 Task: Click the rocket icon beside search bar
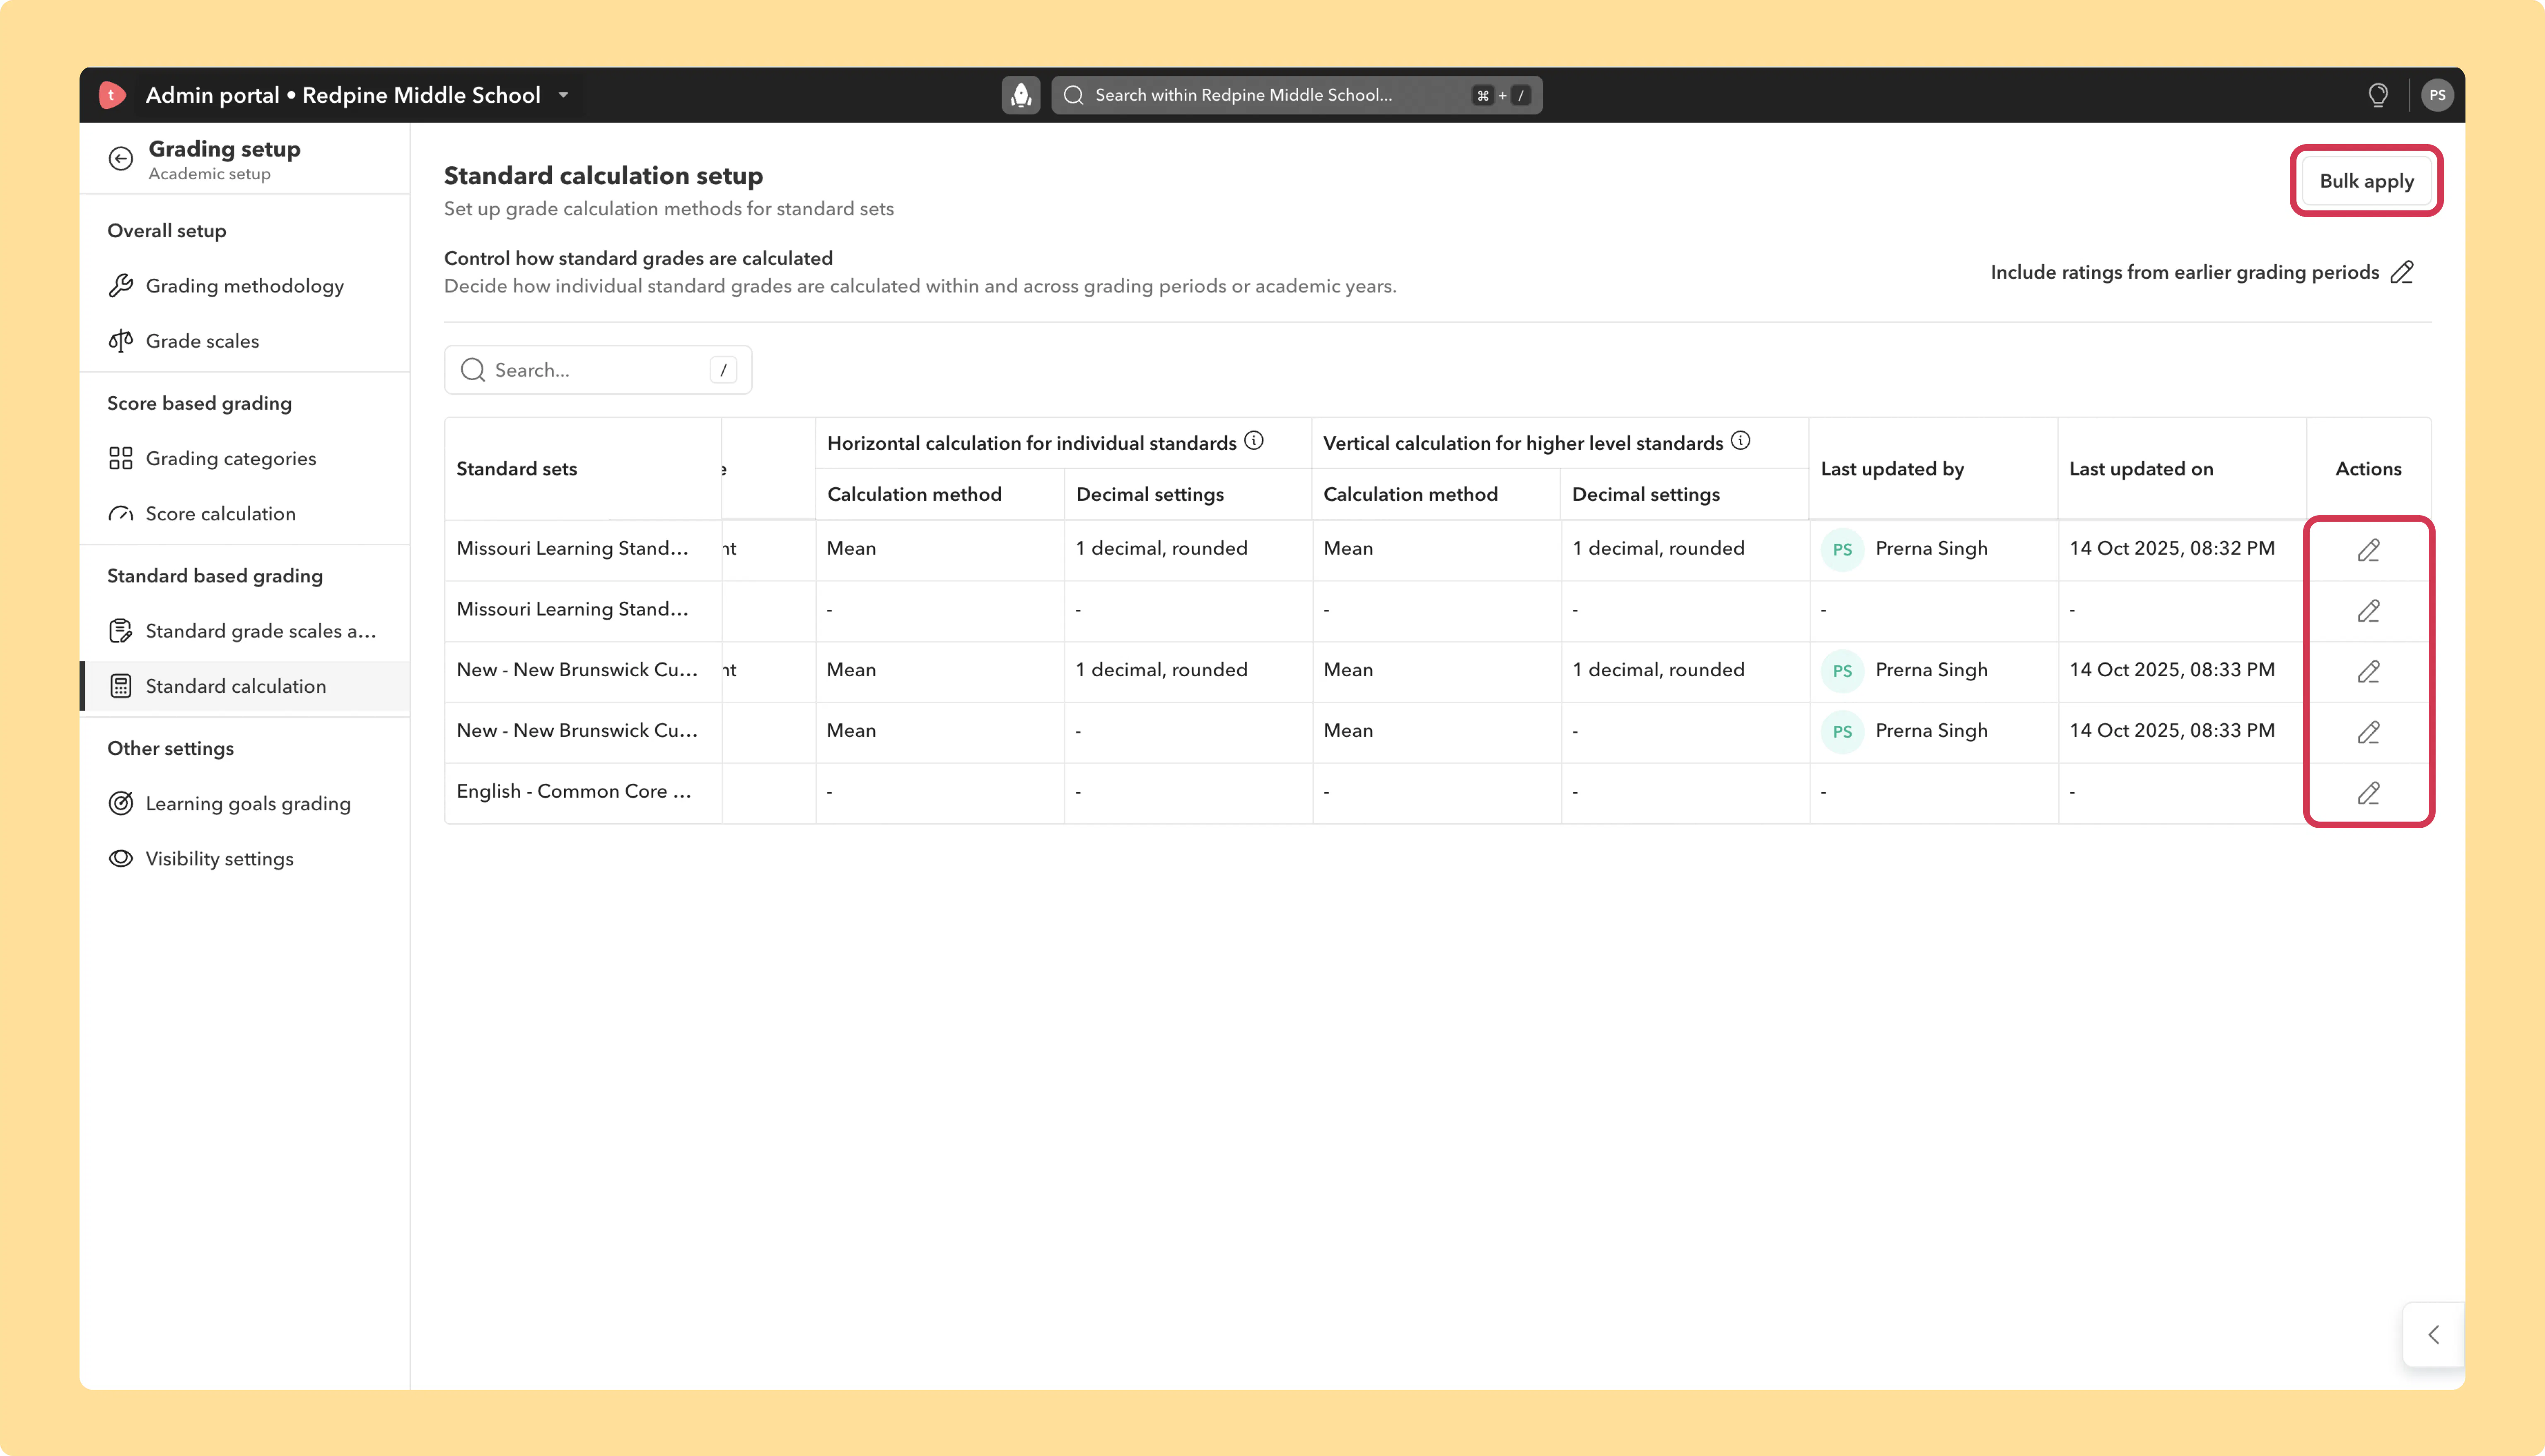(1021, 95)
